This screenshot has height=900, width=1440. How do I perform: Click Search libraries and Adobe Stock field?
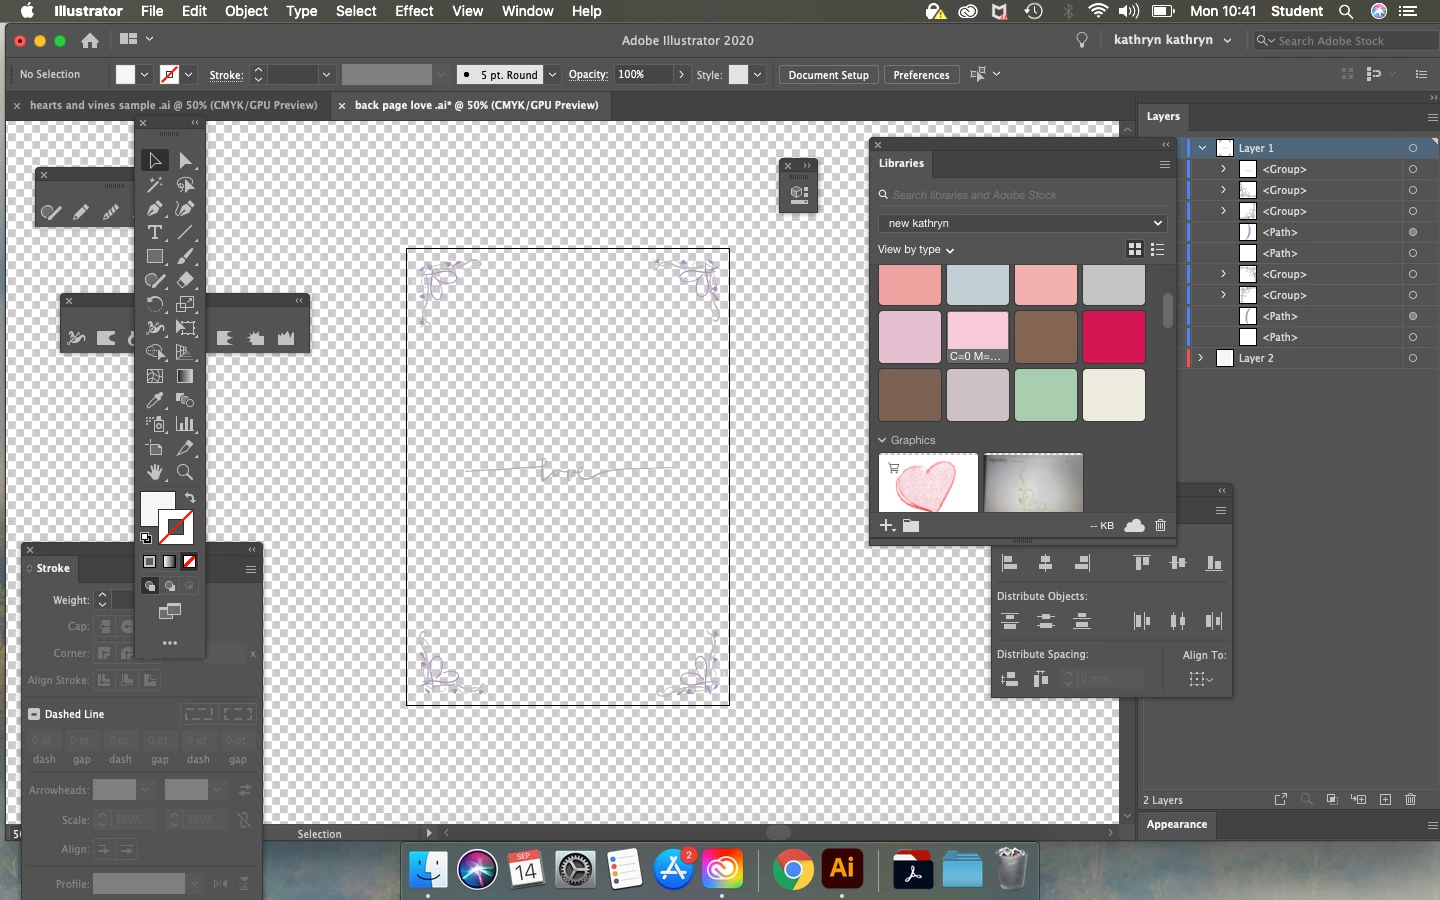point(1022,195)
